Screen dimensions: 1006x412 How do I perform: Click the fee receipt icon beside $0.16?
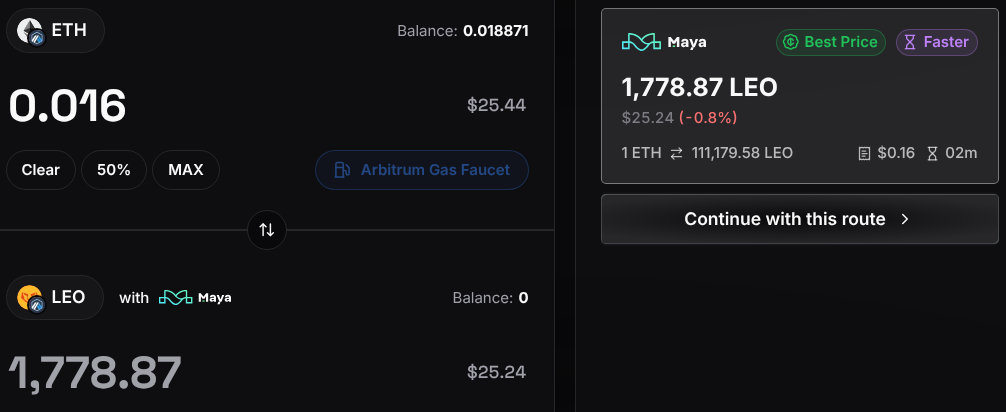864,153
